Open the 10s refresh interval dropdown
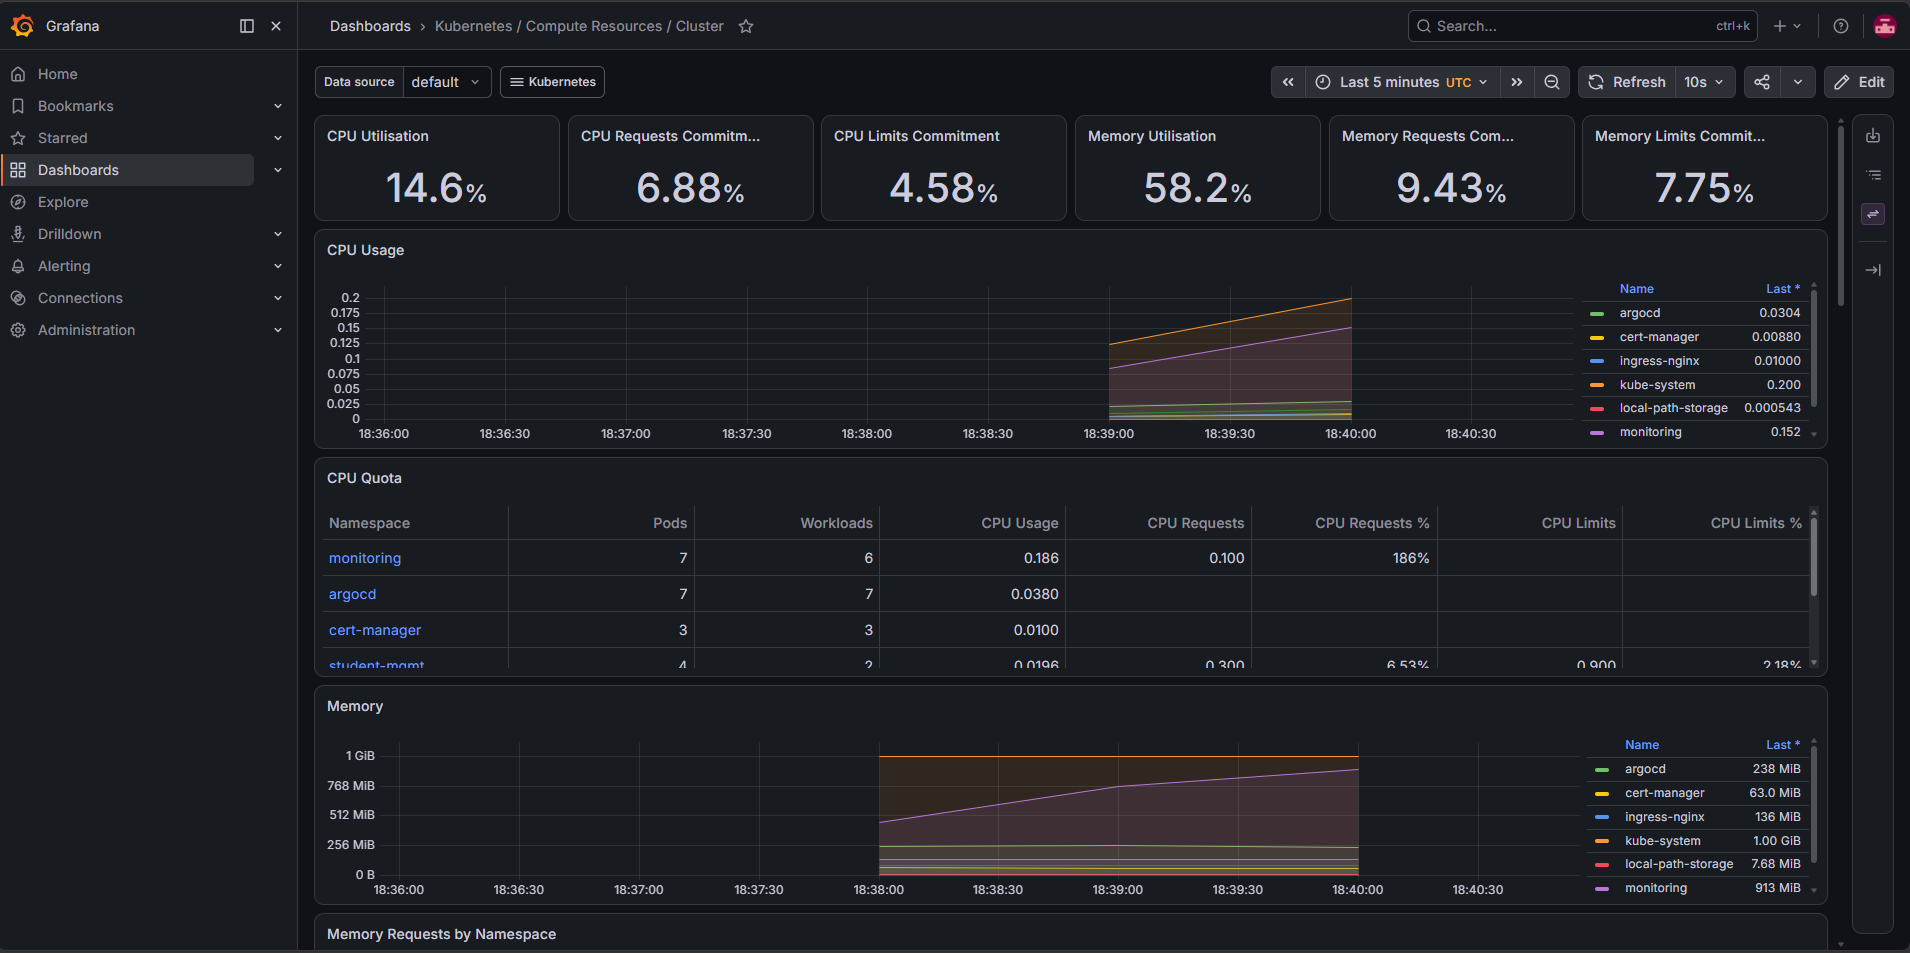The height and width of the screenshot is (953, 1910). (x=1704, y=82)
